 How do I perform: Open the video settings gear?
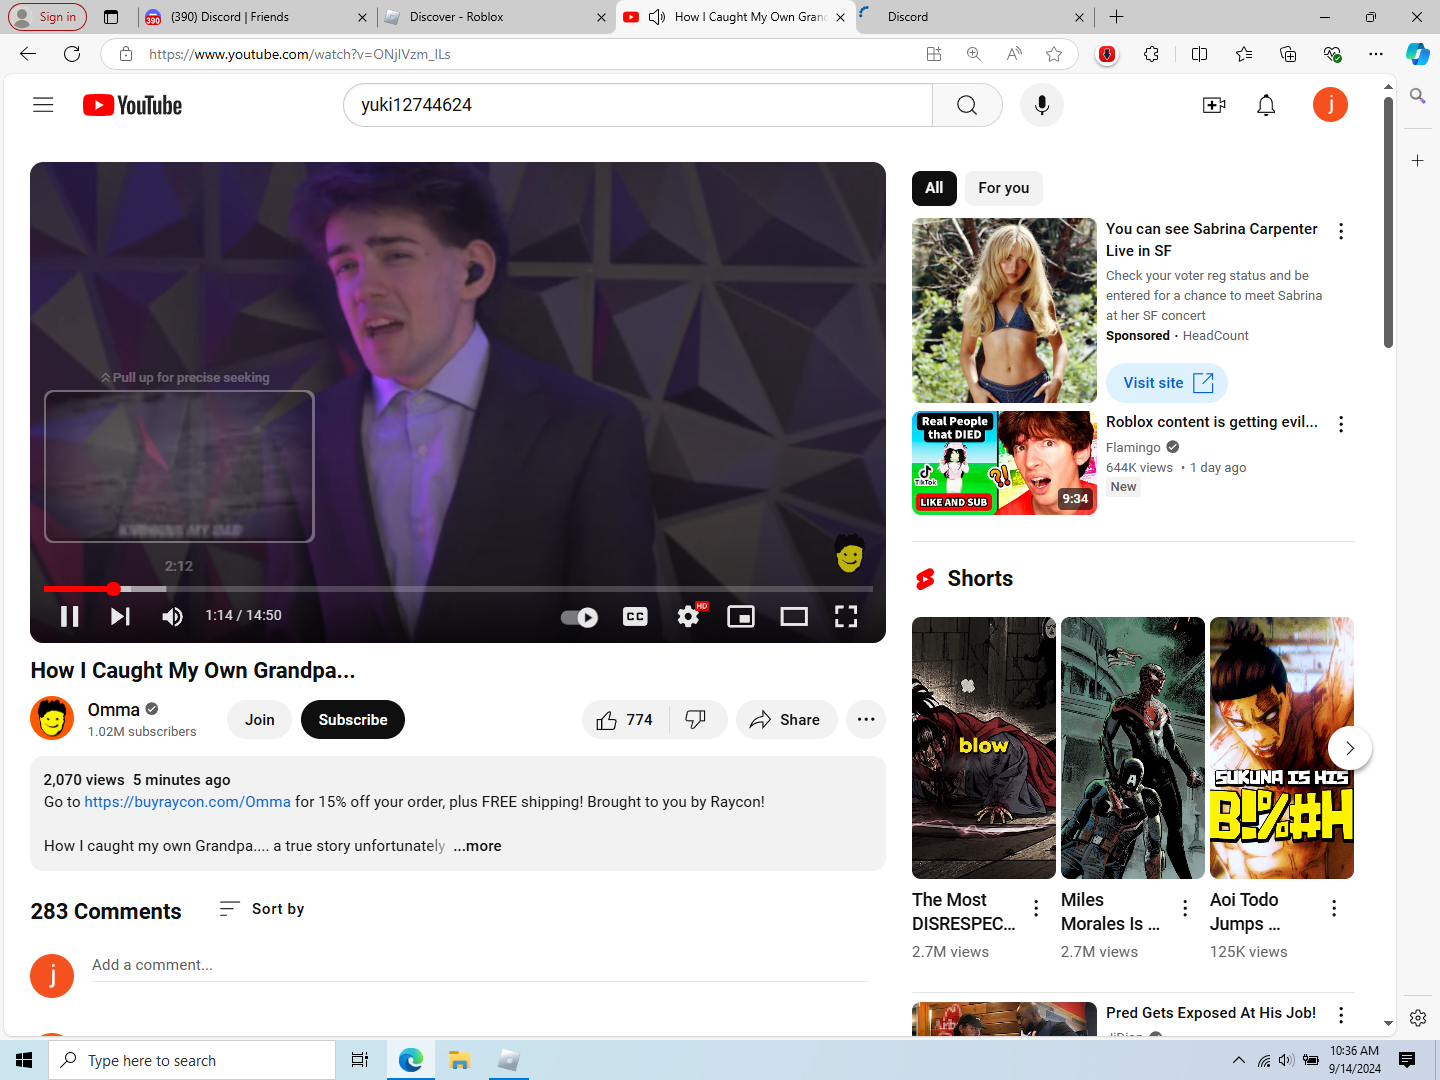point(688,616)
